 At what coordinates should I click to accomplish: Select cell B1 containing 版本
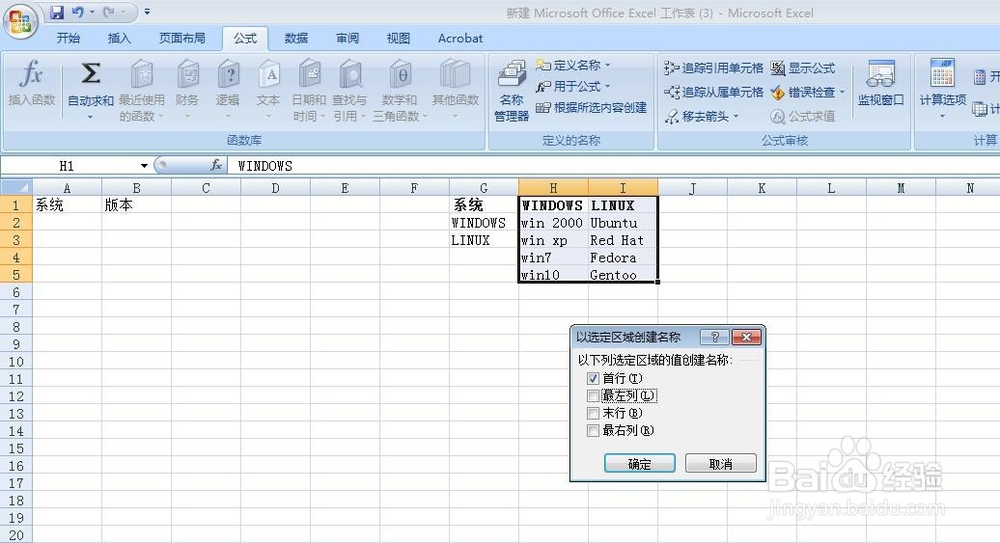(136, 205)
